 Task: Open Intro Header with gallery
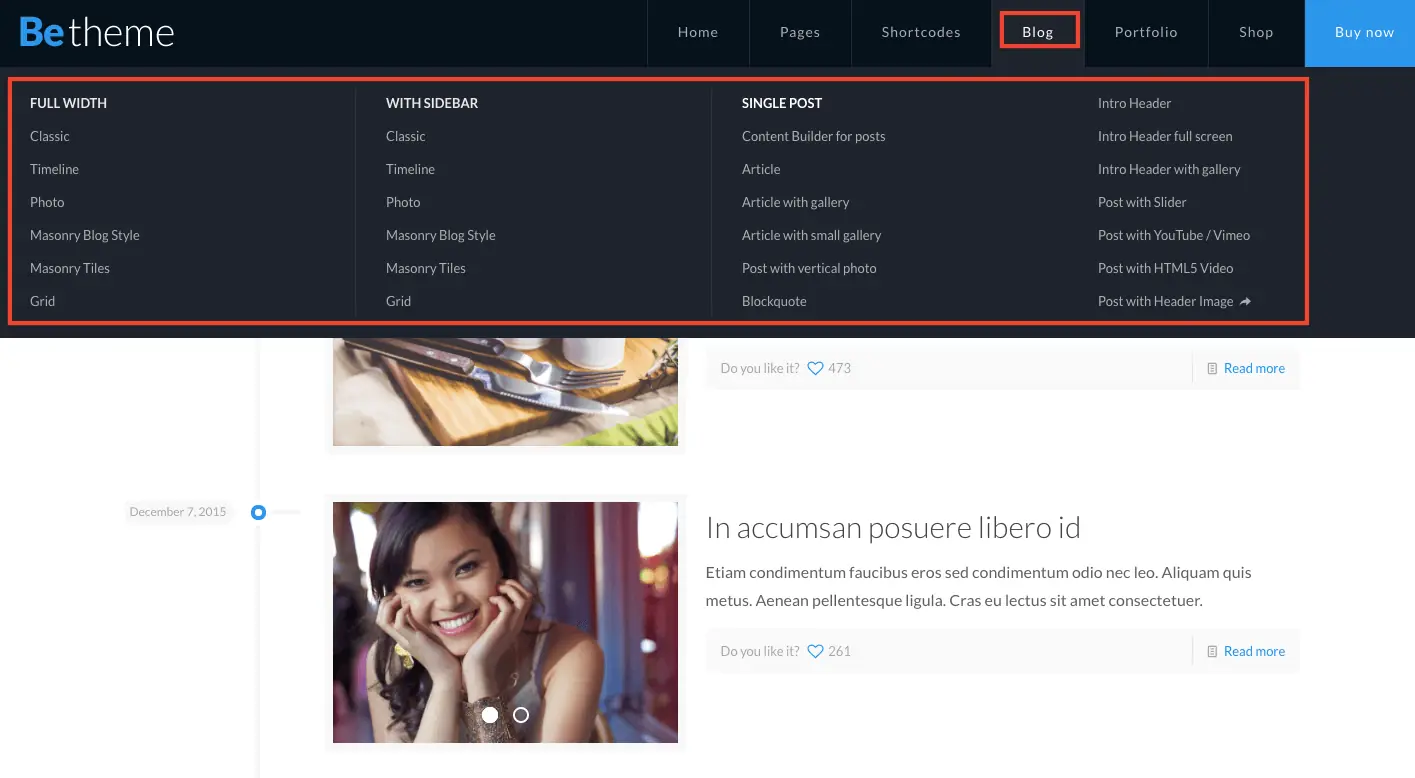coord(1169,169)
